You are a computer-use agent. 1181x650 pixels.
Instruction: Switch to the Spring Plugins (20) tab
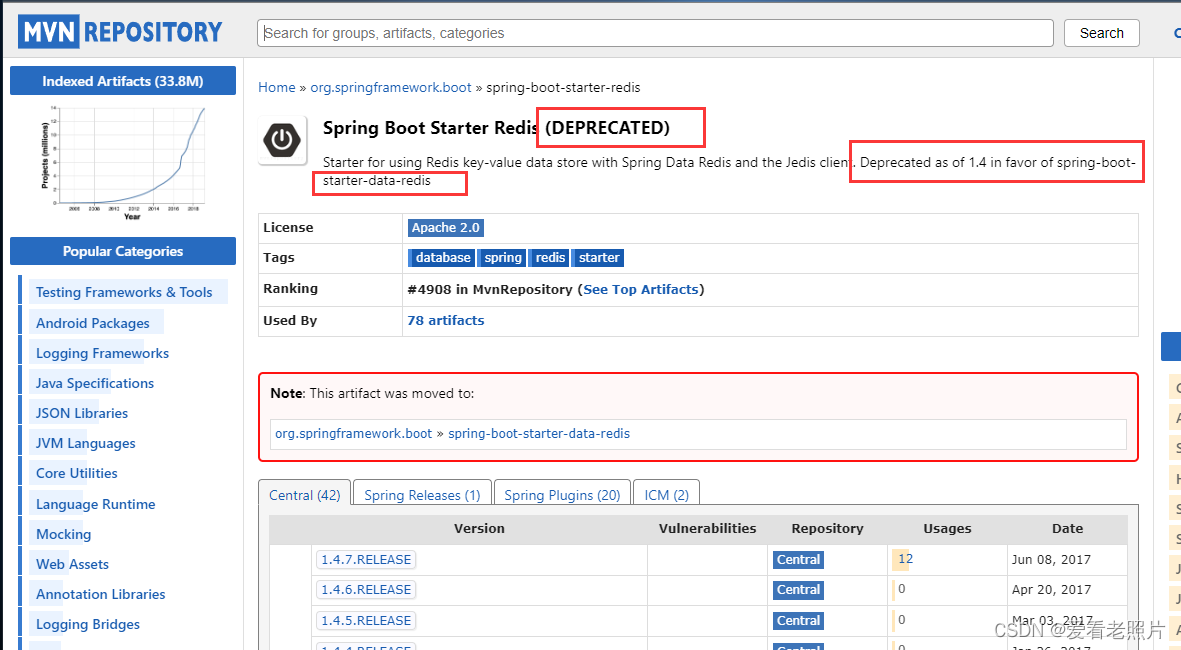click(x=562, y=494)
